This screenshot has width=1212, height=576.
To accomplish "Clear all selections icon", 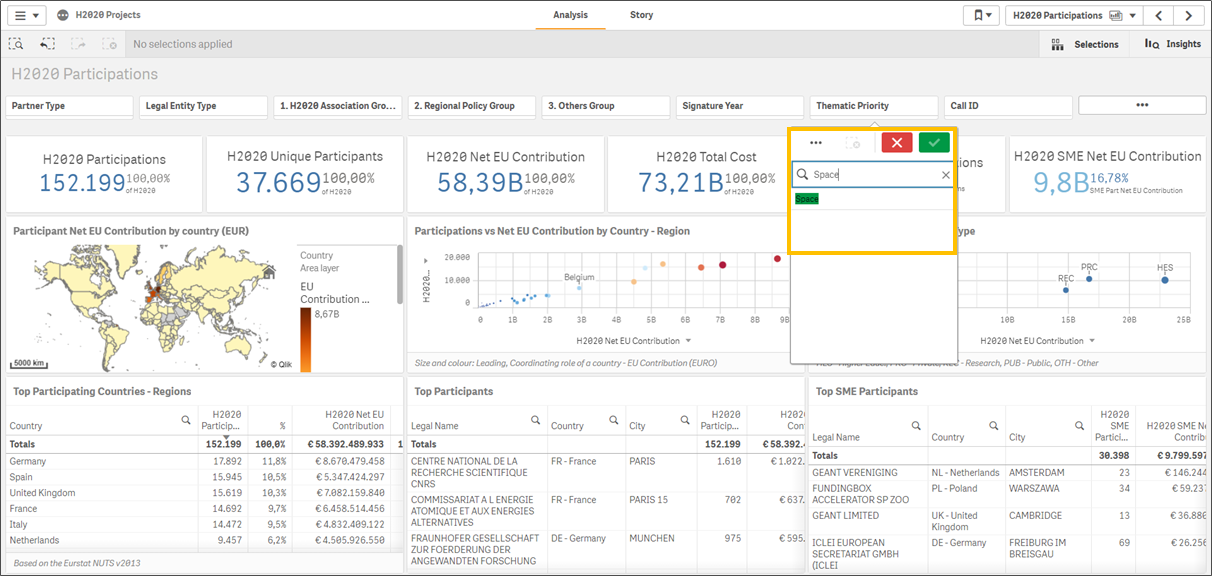I will click(x=109, y=44).
